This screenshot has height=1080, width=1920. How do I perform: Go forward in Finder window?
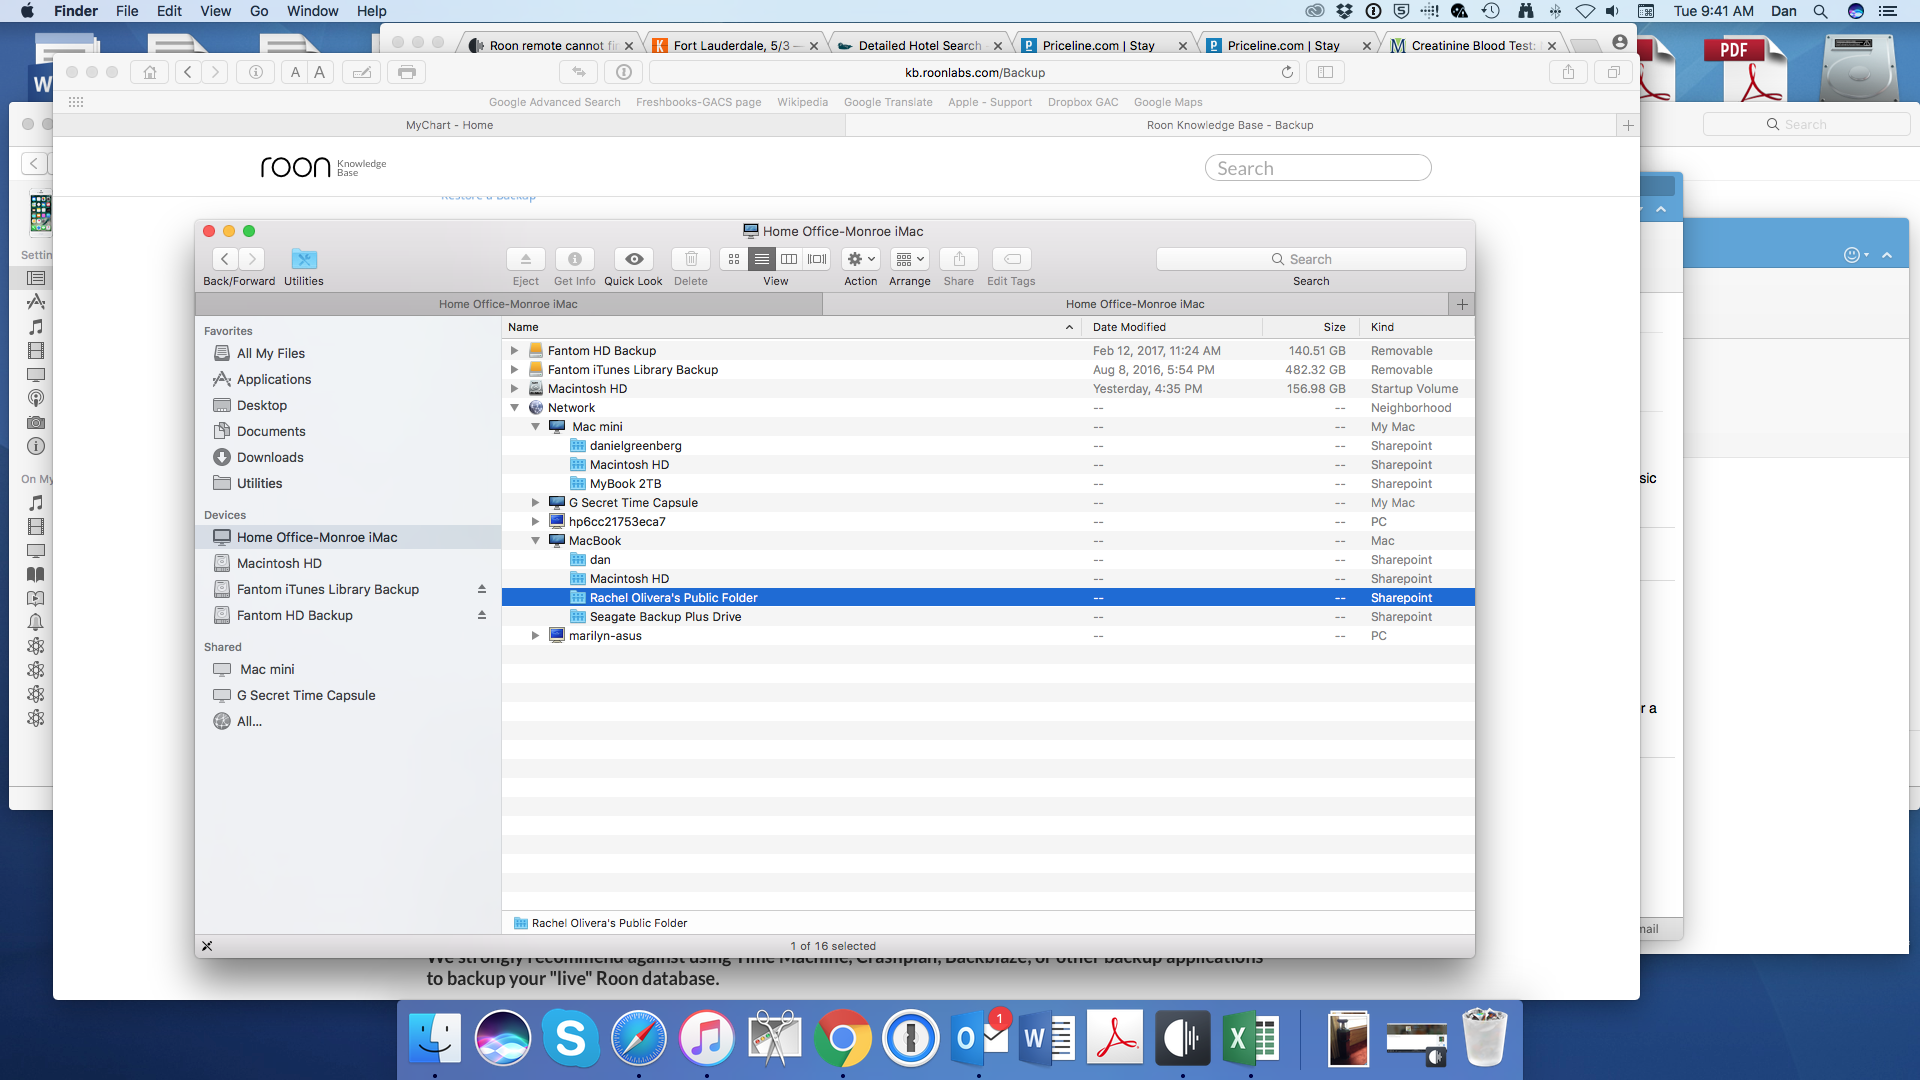[x=252, y=259]
